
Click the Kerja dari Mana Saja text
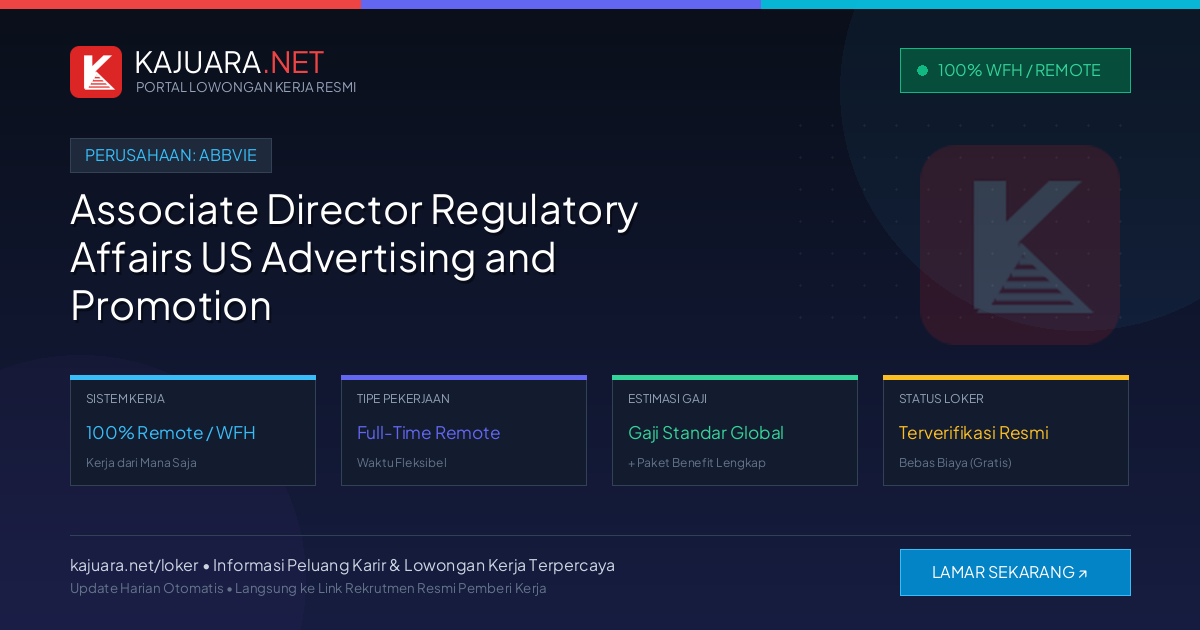click(141, 463)
